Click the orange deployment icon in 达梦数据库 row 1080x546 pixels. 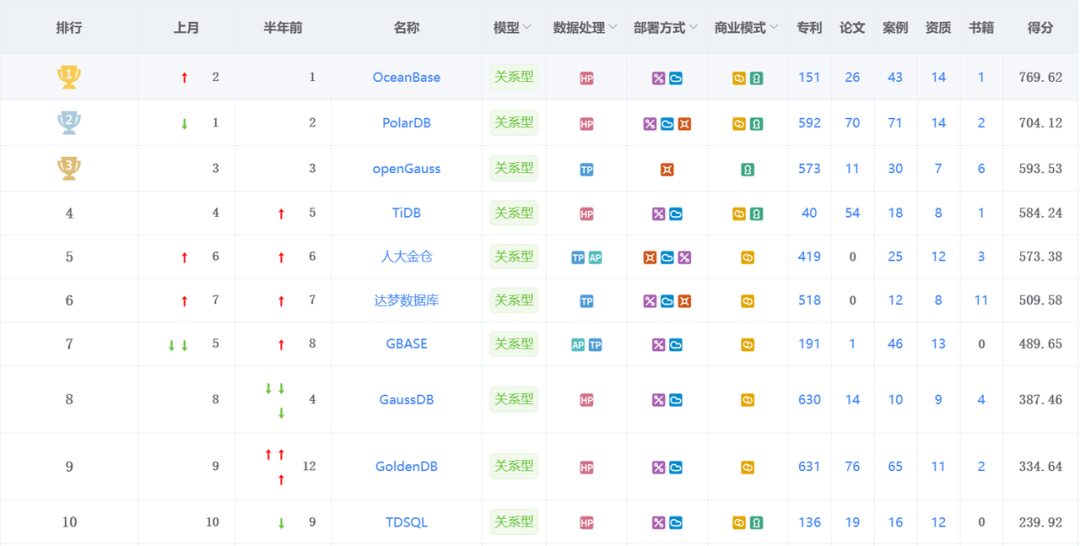coord(684,301)
